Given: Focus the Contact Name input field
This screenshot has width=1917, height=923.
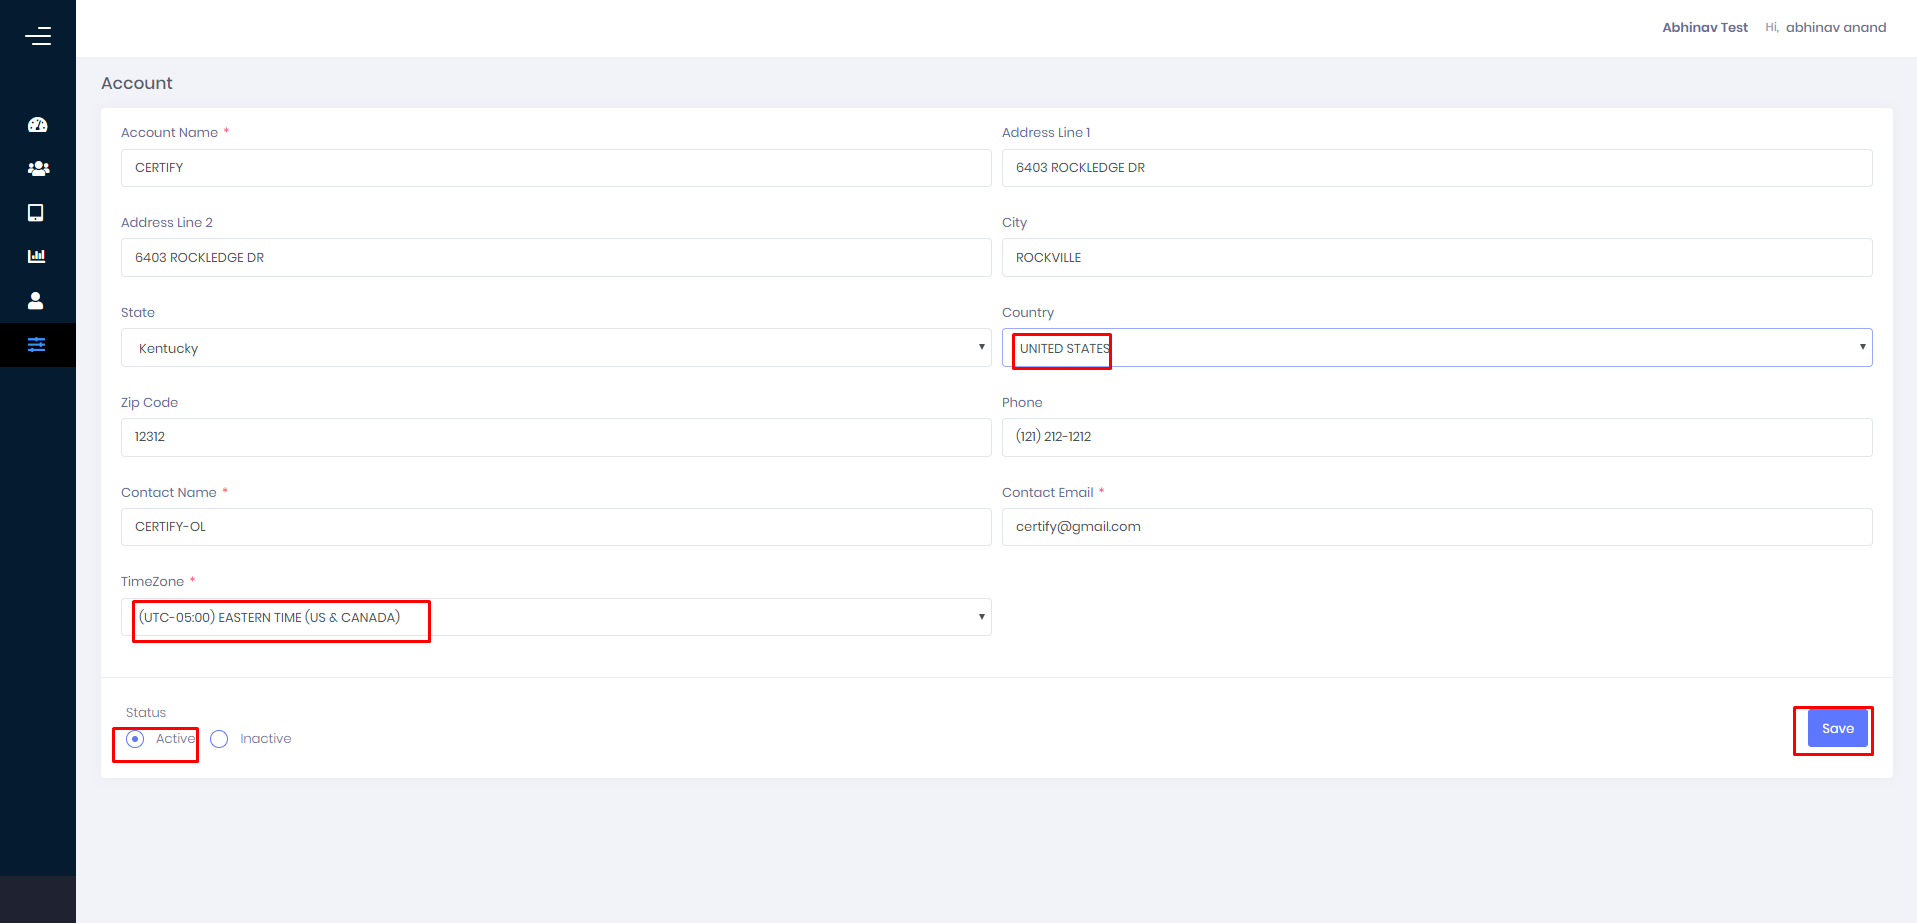Looking at the screenshot, I should 556,527.
